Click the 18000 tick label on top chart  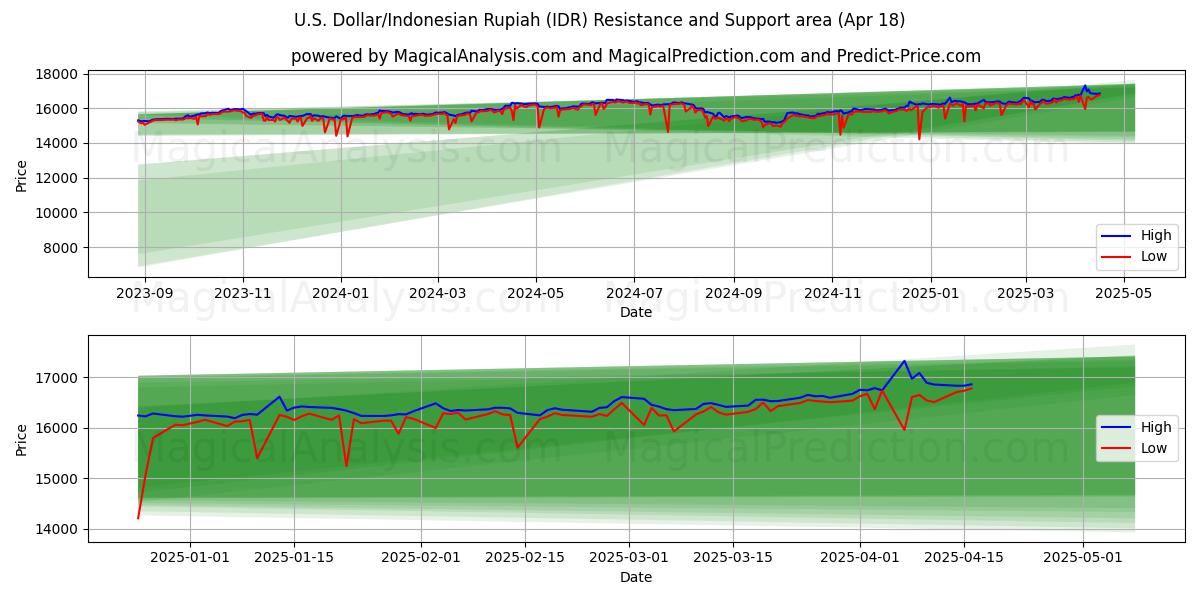click(57, 74)
